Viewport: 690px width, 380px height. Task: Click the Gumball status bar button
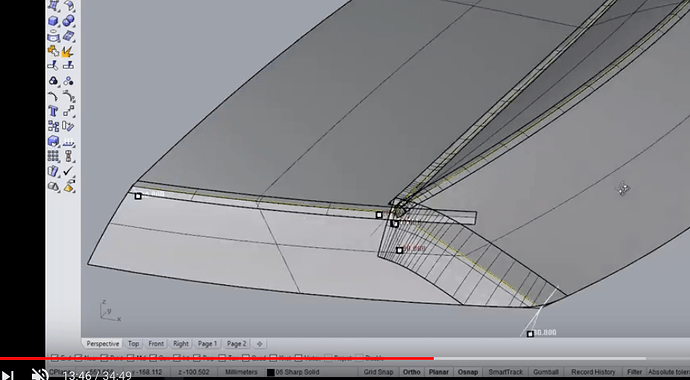[x=546, y=372]
